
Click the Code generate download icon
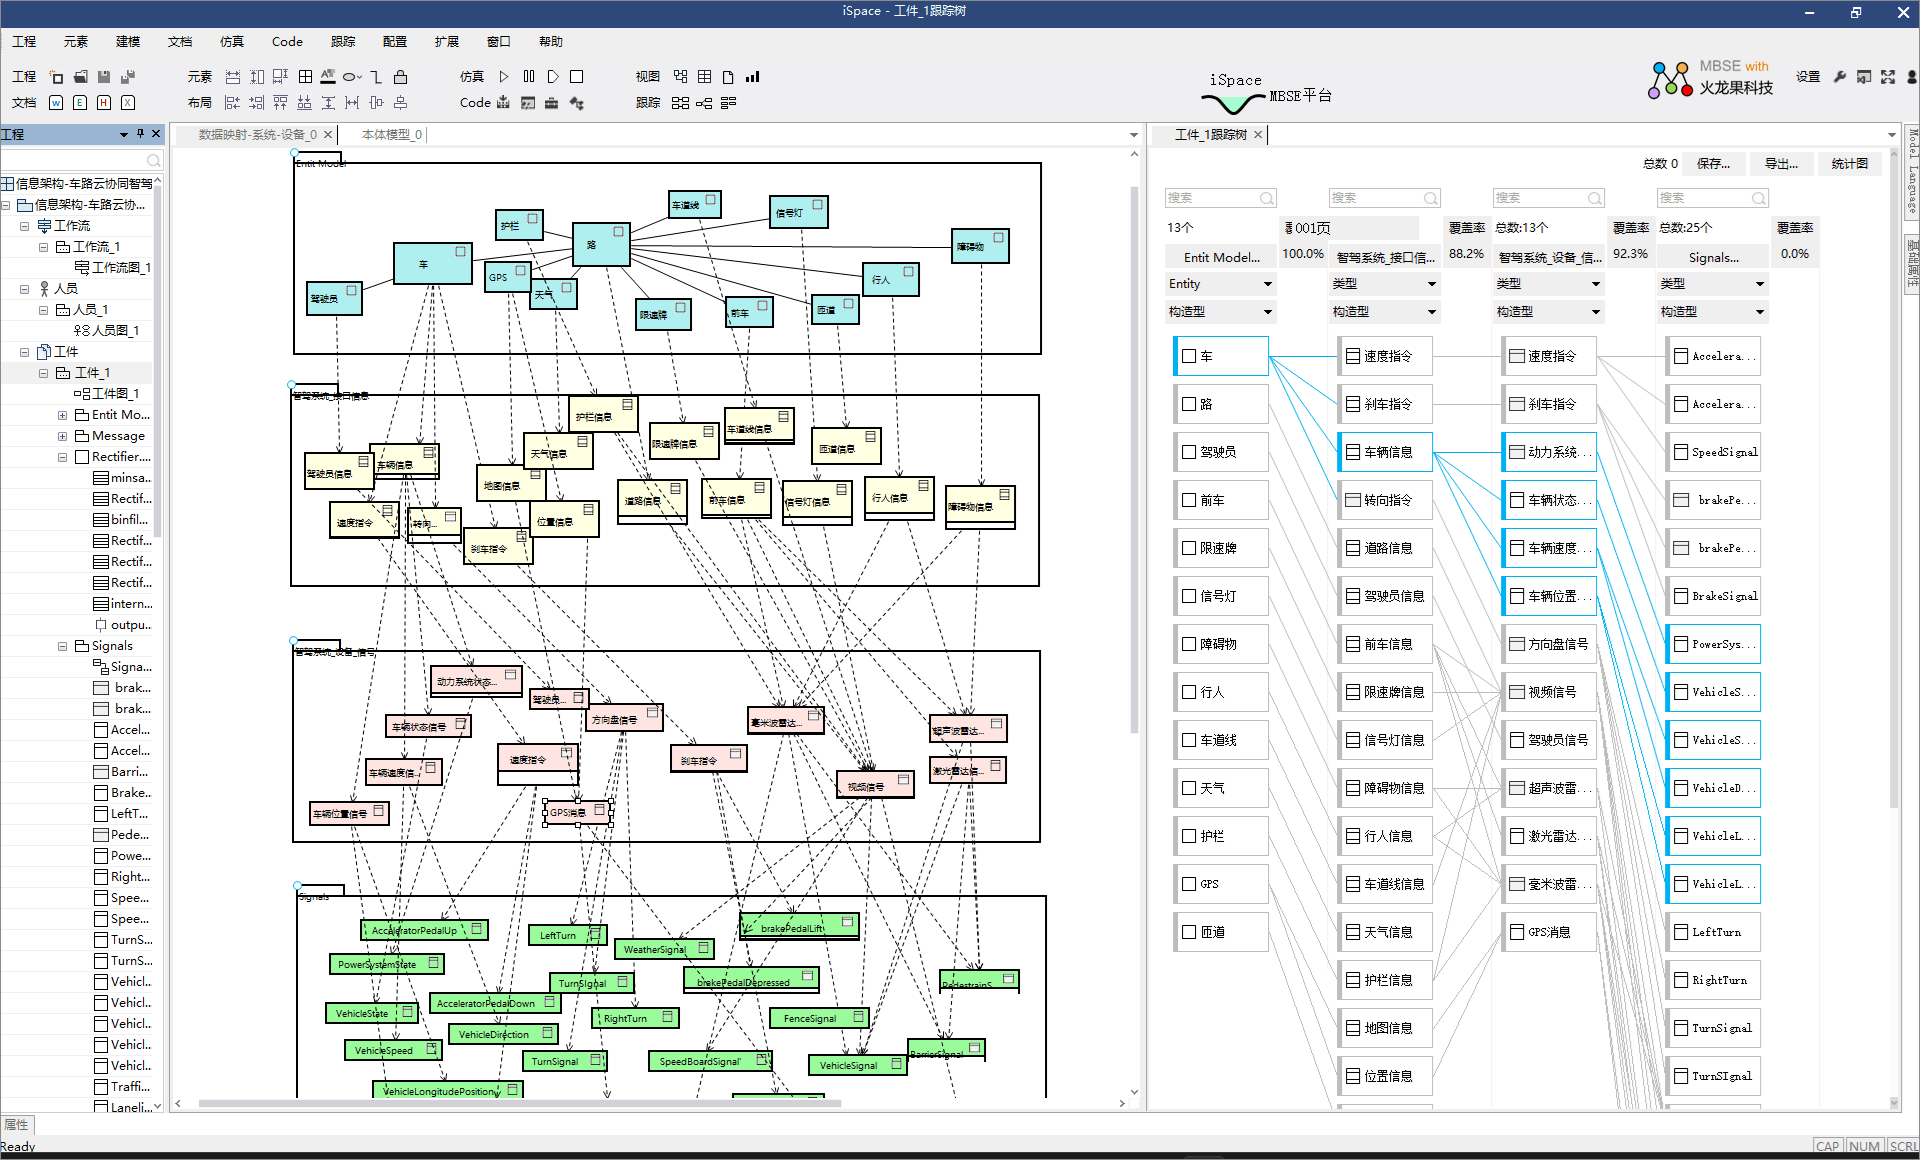click(x=504, y=103)
